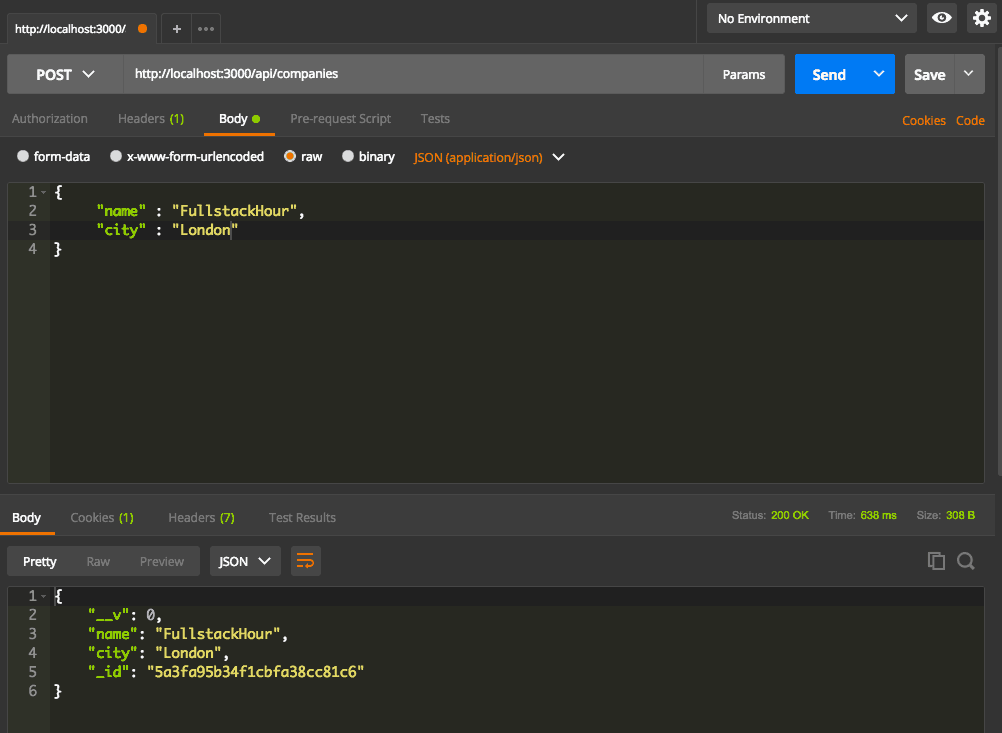Open the No Environment dropdown
This screenshot has width=1002, height=733.
812,19
